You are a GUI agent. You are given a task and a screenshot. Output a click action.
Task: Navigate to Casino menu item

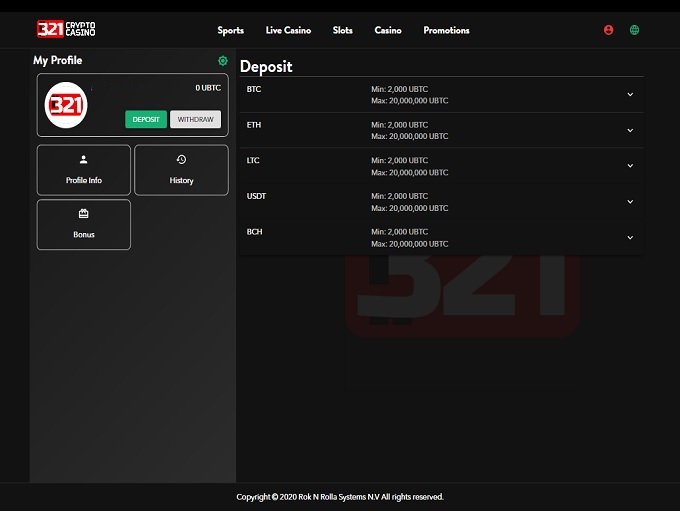[x=388, y=30]
